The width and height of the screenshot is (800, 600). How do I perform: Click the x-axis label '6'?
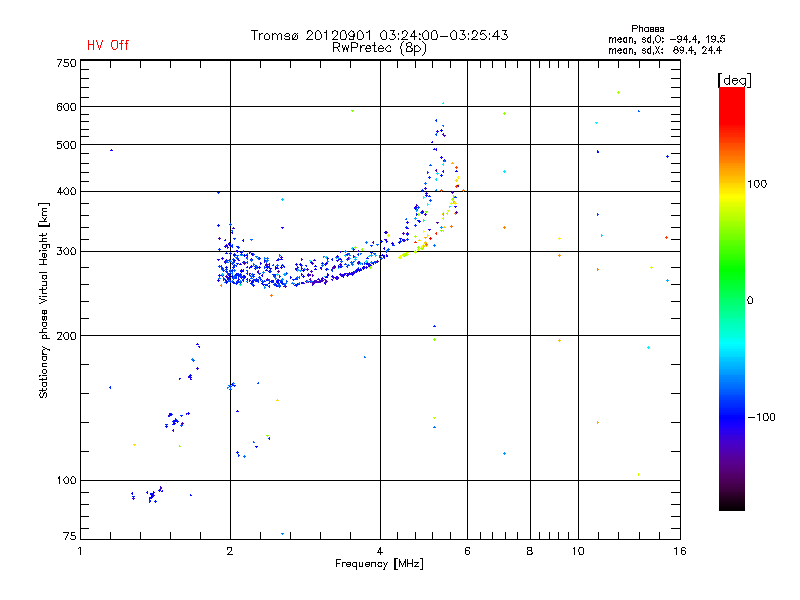pyautogui.click(x=467, y=551)
